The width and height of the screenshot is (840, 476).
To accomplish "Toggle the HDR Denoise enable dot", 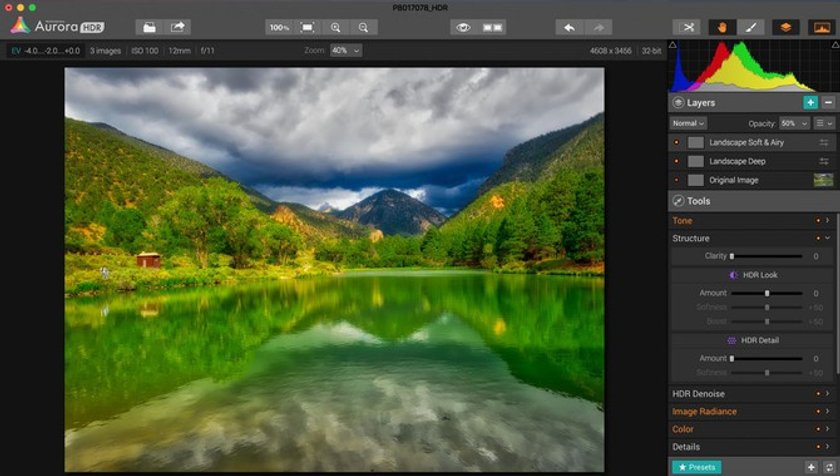I will pyautogui.click(x=818, y=394).
